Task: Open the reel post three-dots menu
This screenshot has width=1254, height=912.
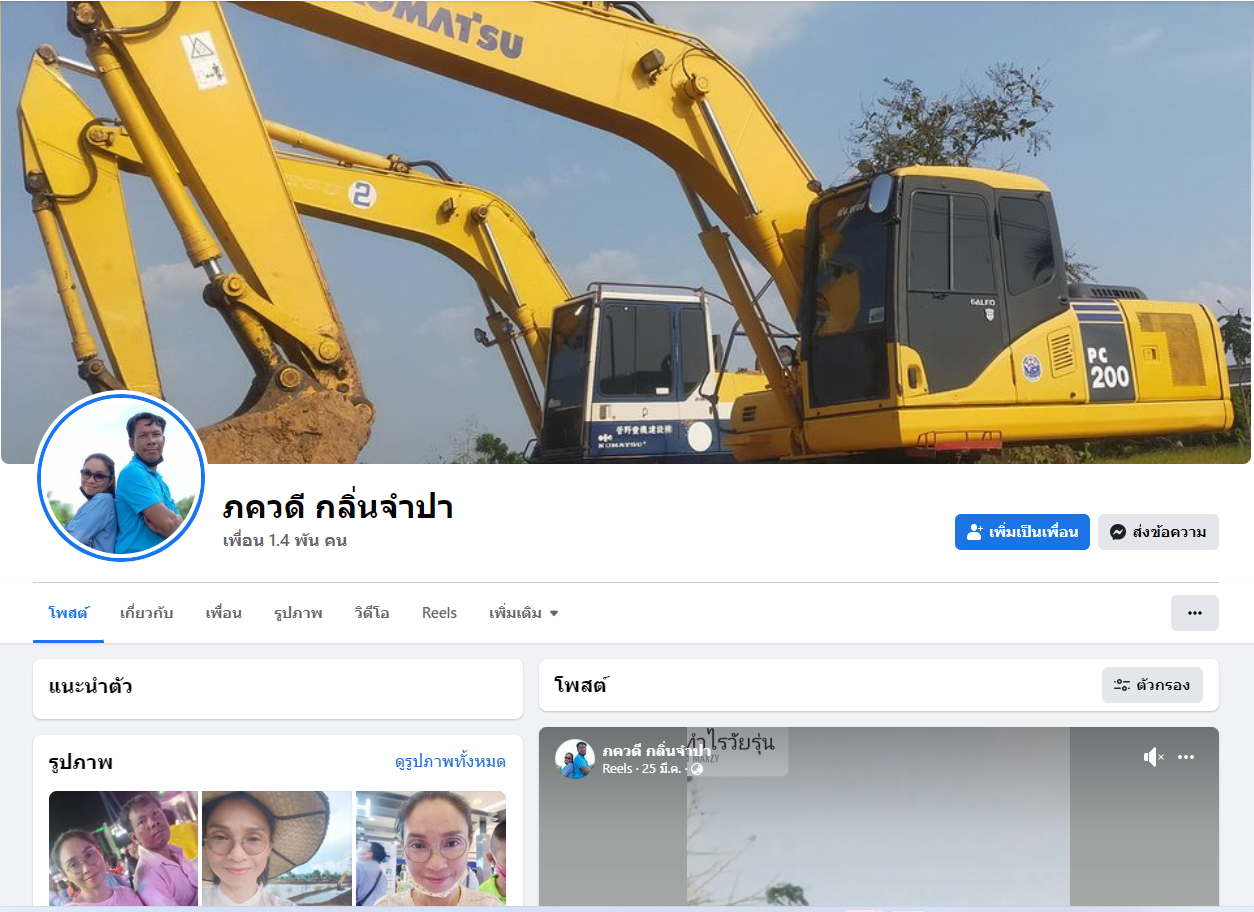Action: click(1186, 757)
